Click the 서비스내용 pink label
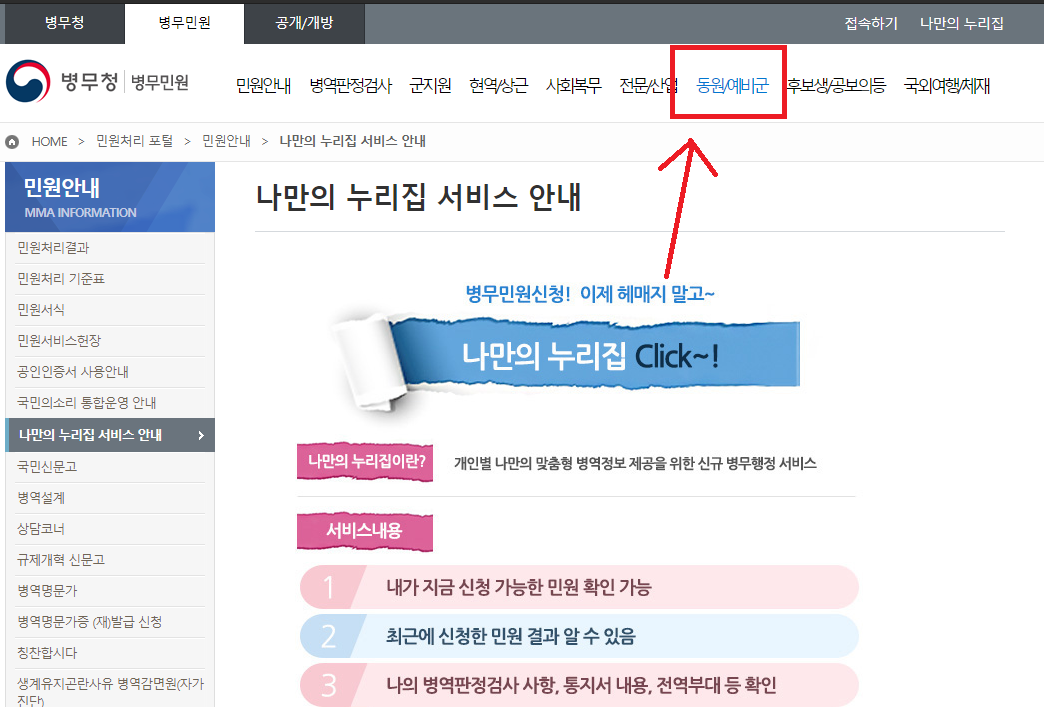 pyautogui.click(x=364, y=531)
